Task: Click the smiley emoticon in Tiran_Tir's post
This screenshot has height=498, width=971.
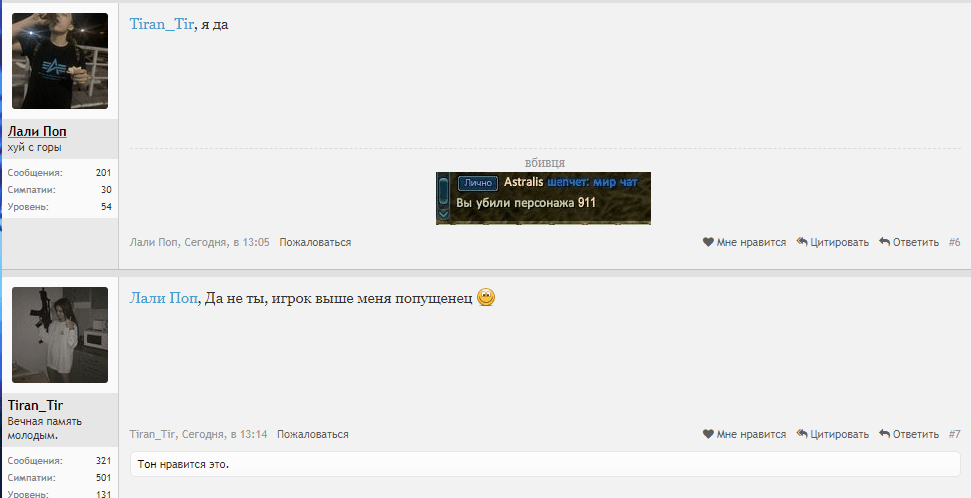Action: [x=486, y=298]
